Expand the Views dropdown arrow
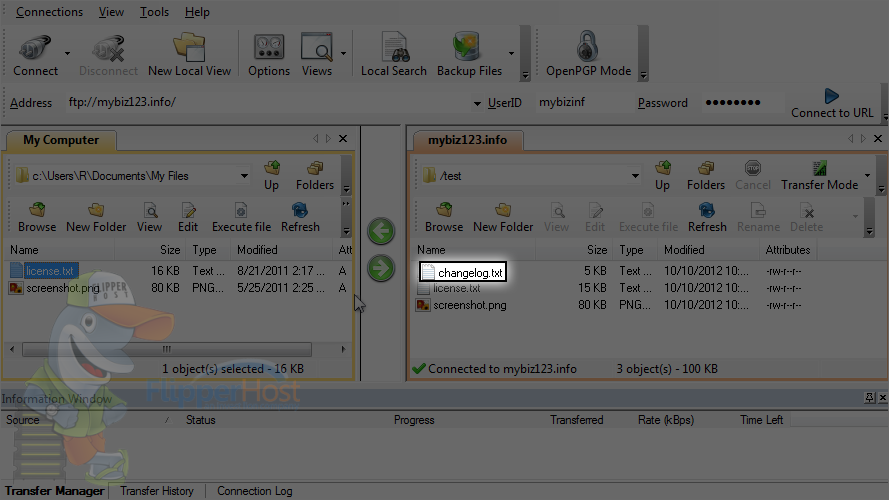The image size is (889, 500). coord(343,53)
